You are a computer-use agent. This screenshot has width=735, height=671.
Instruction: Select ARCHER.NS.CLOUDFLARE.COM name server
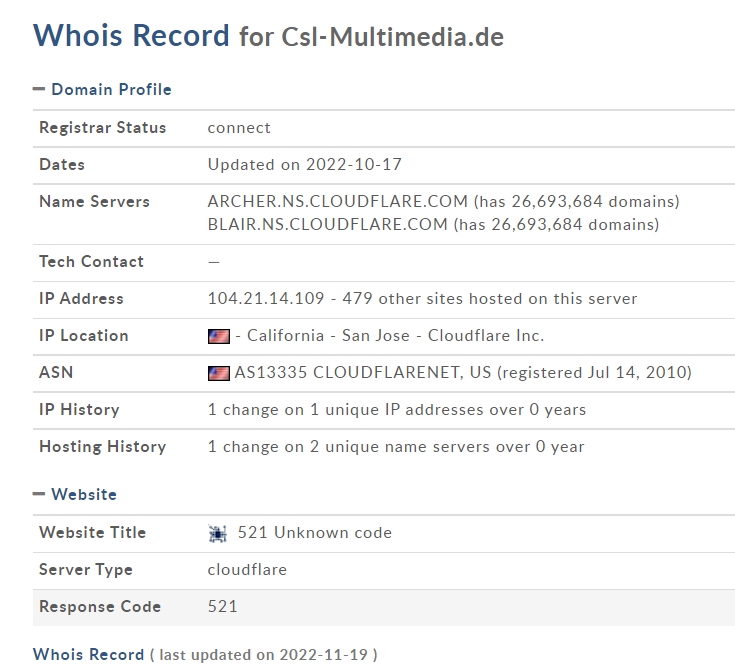click(x=338, y=202)
